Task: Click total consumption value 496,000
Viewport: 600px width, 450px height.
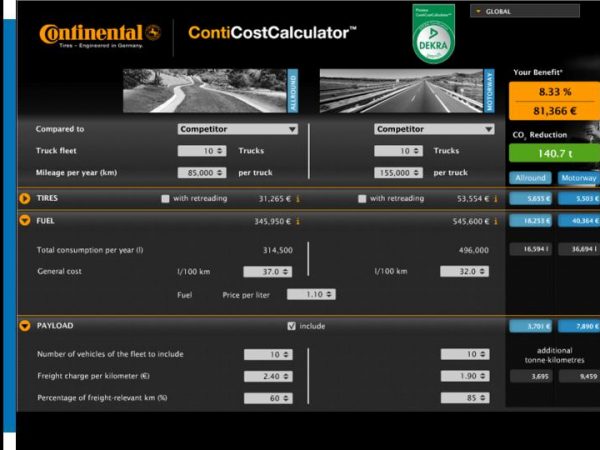Action: (x=474, y=250)
